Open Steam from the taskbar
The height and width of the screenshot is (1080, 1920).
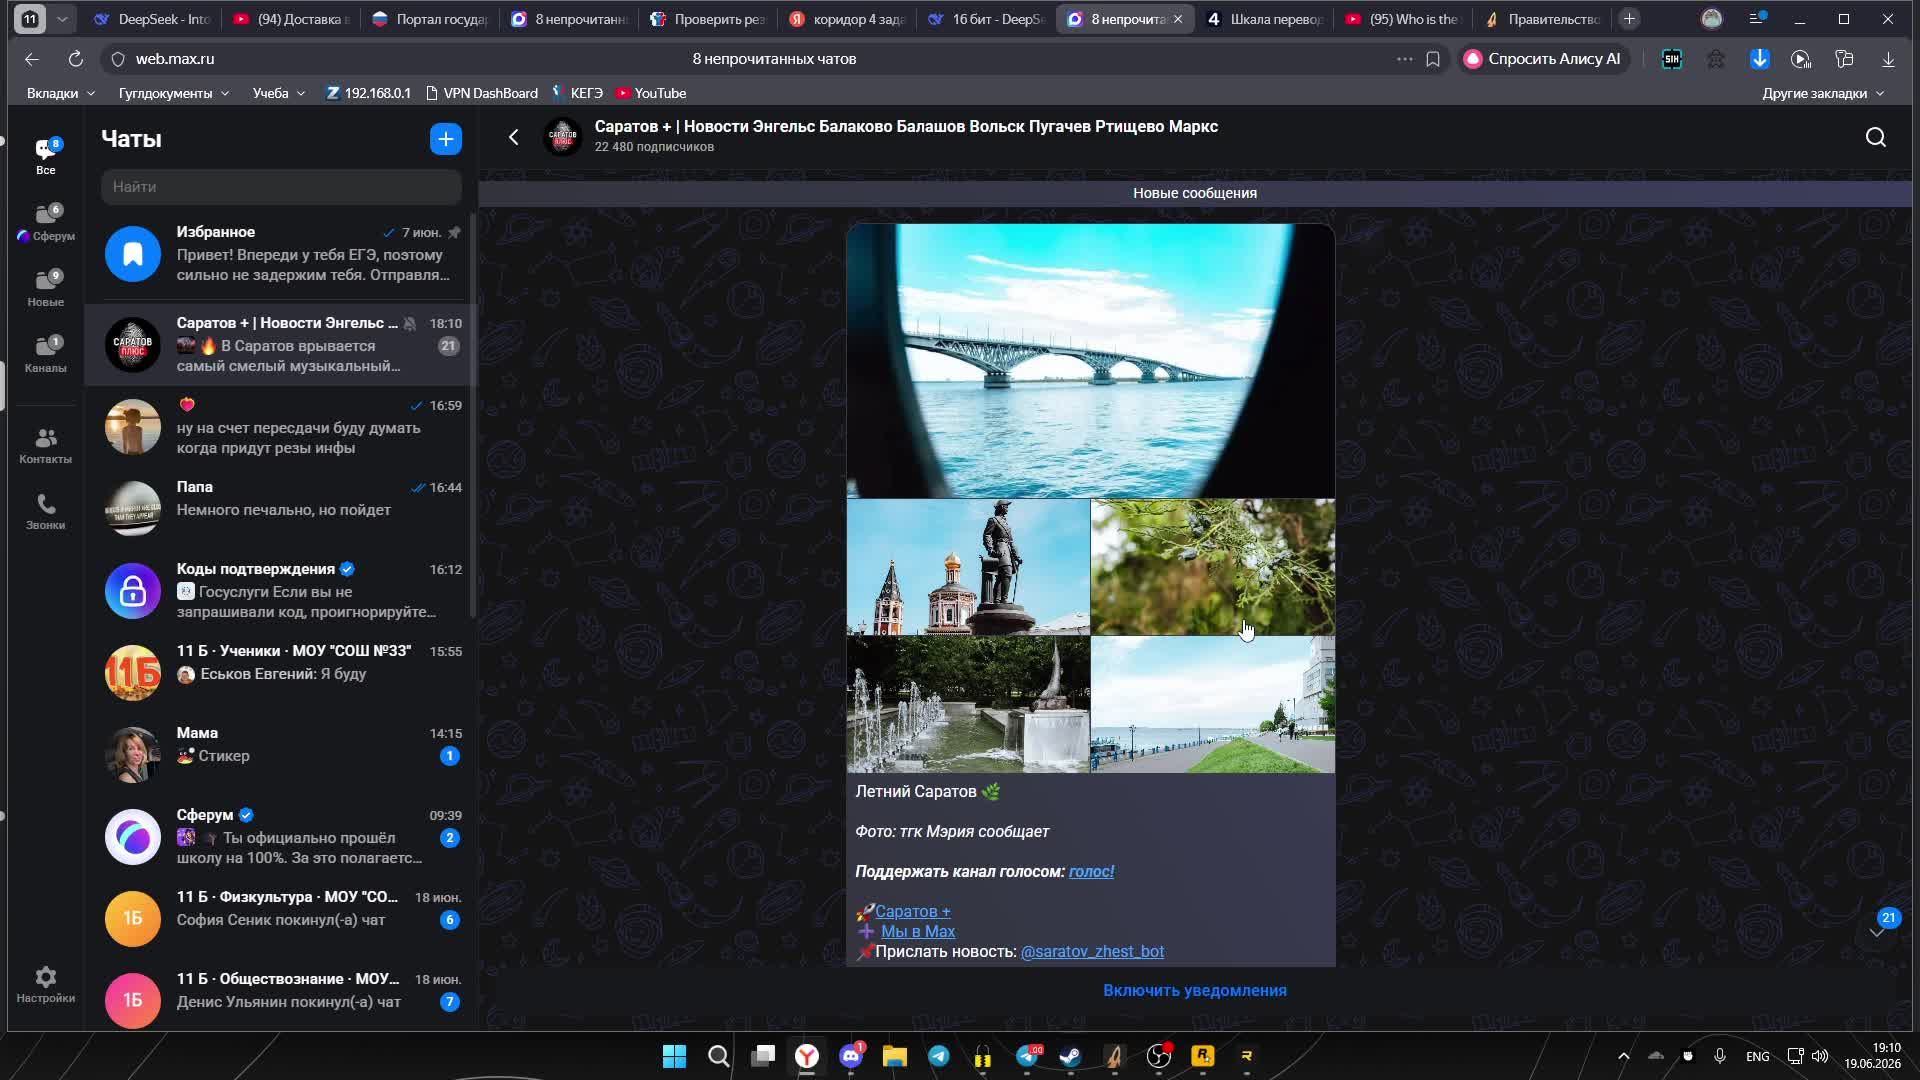(x=1071, y=1056)
